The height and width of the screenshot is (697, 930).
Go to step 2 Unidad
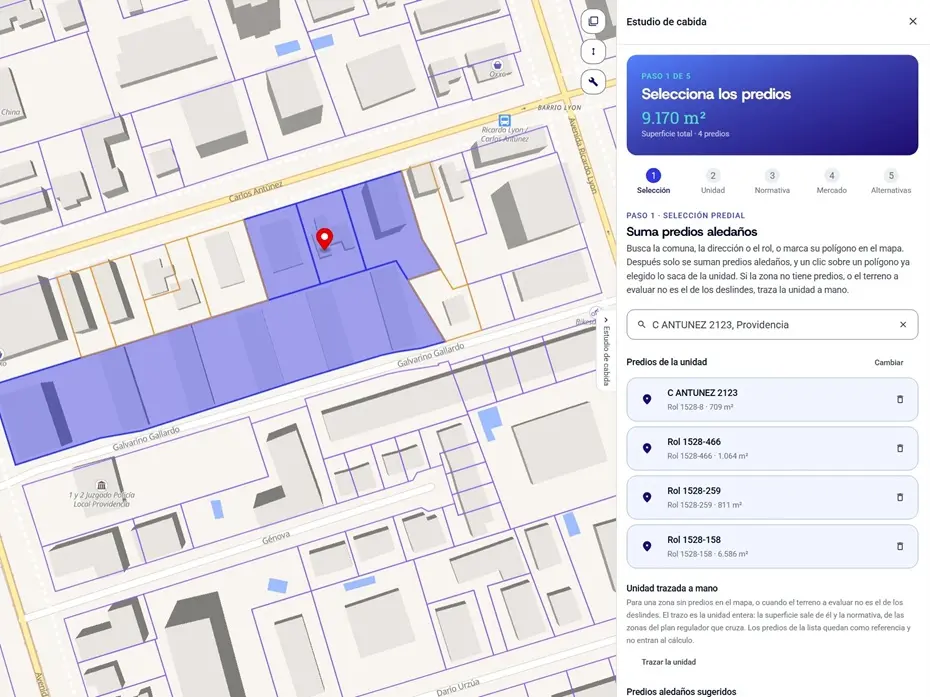[712, 182]
